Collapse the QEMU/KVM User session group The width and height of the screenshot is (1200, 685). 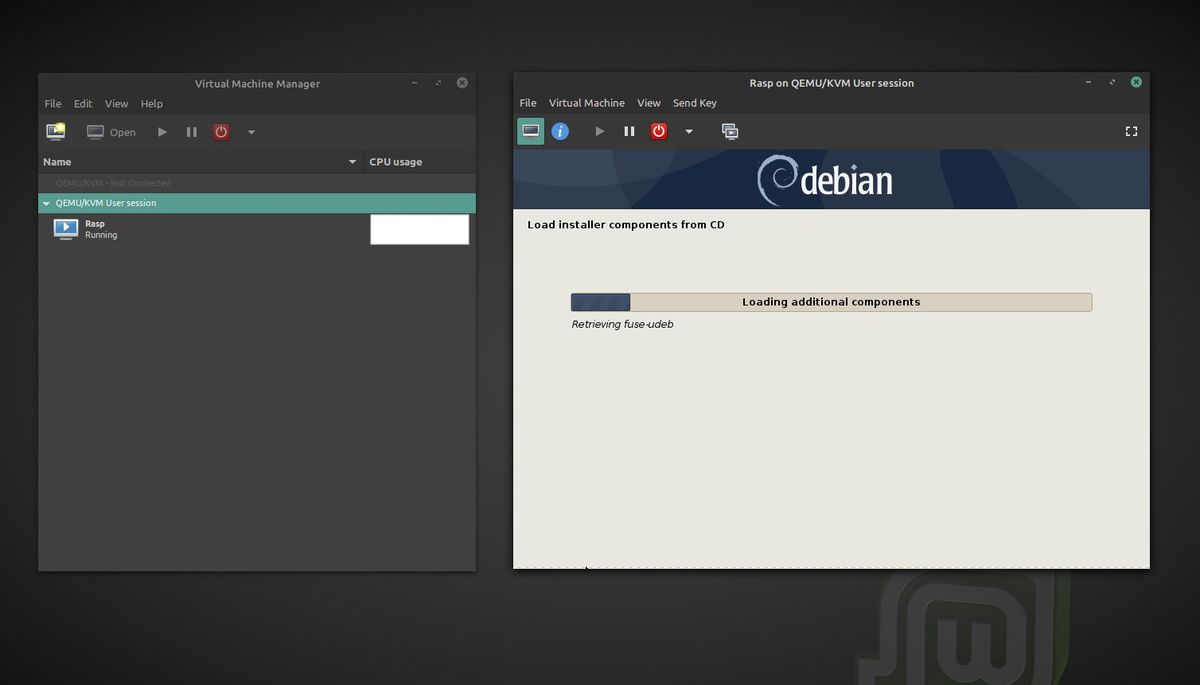(x=45, y=202)
